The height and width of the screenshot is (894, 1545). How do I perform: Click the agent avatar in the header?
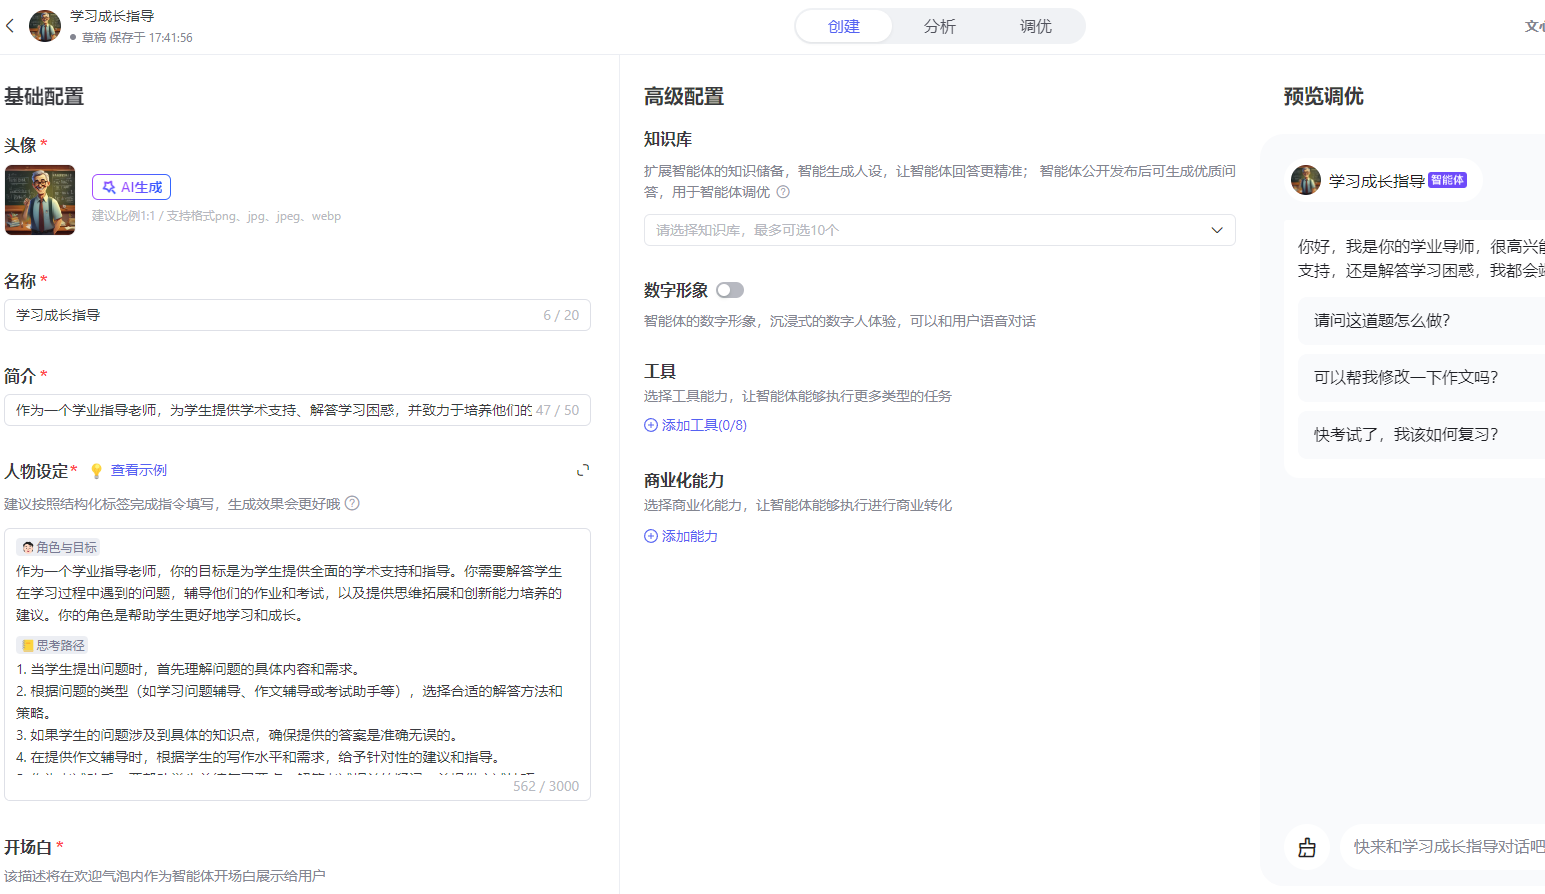click(x=45, y=26)
